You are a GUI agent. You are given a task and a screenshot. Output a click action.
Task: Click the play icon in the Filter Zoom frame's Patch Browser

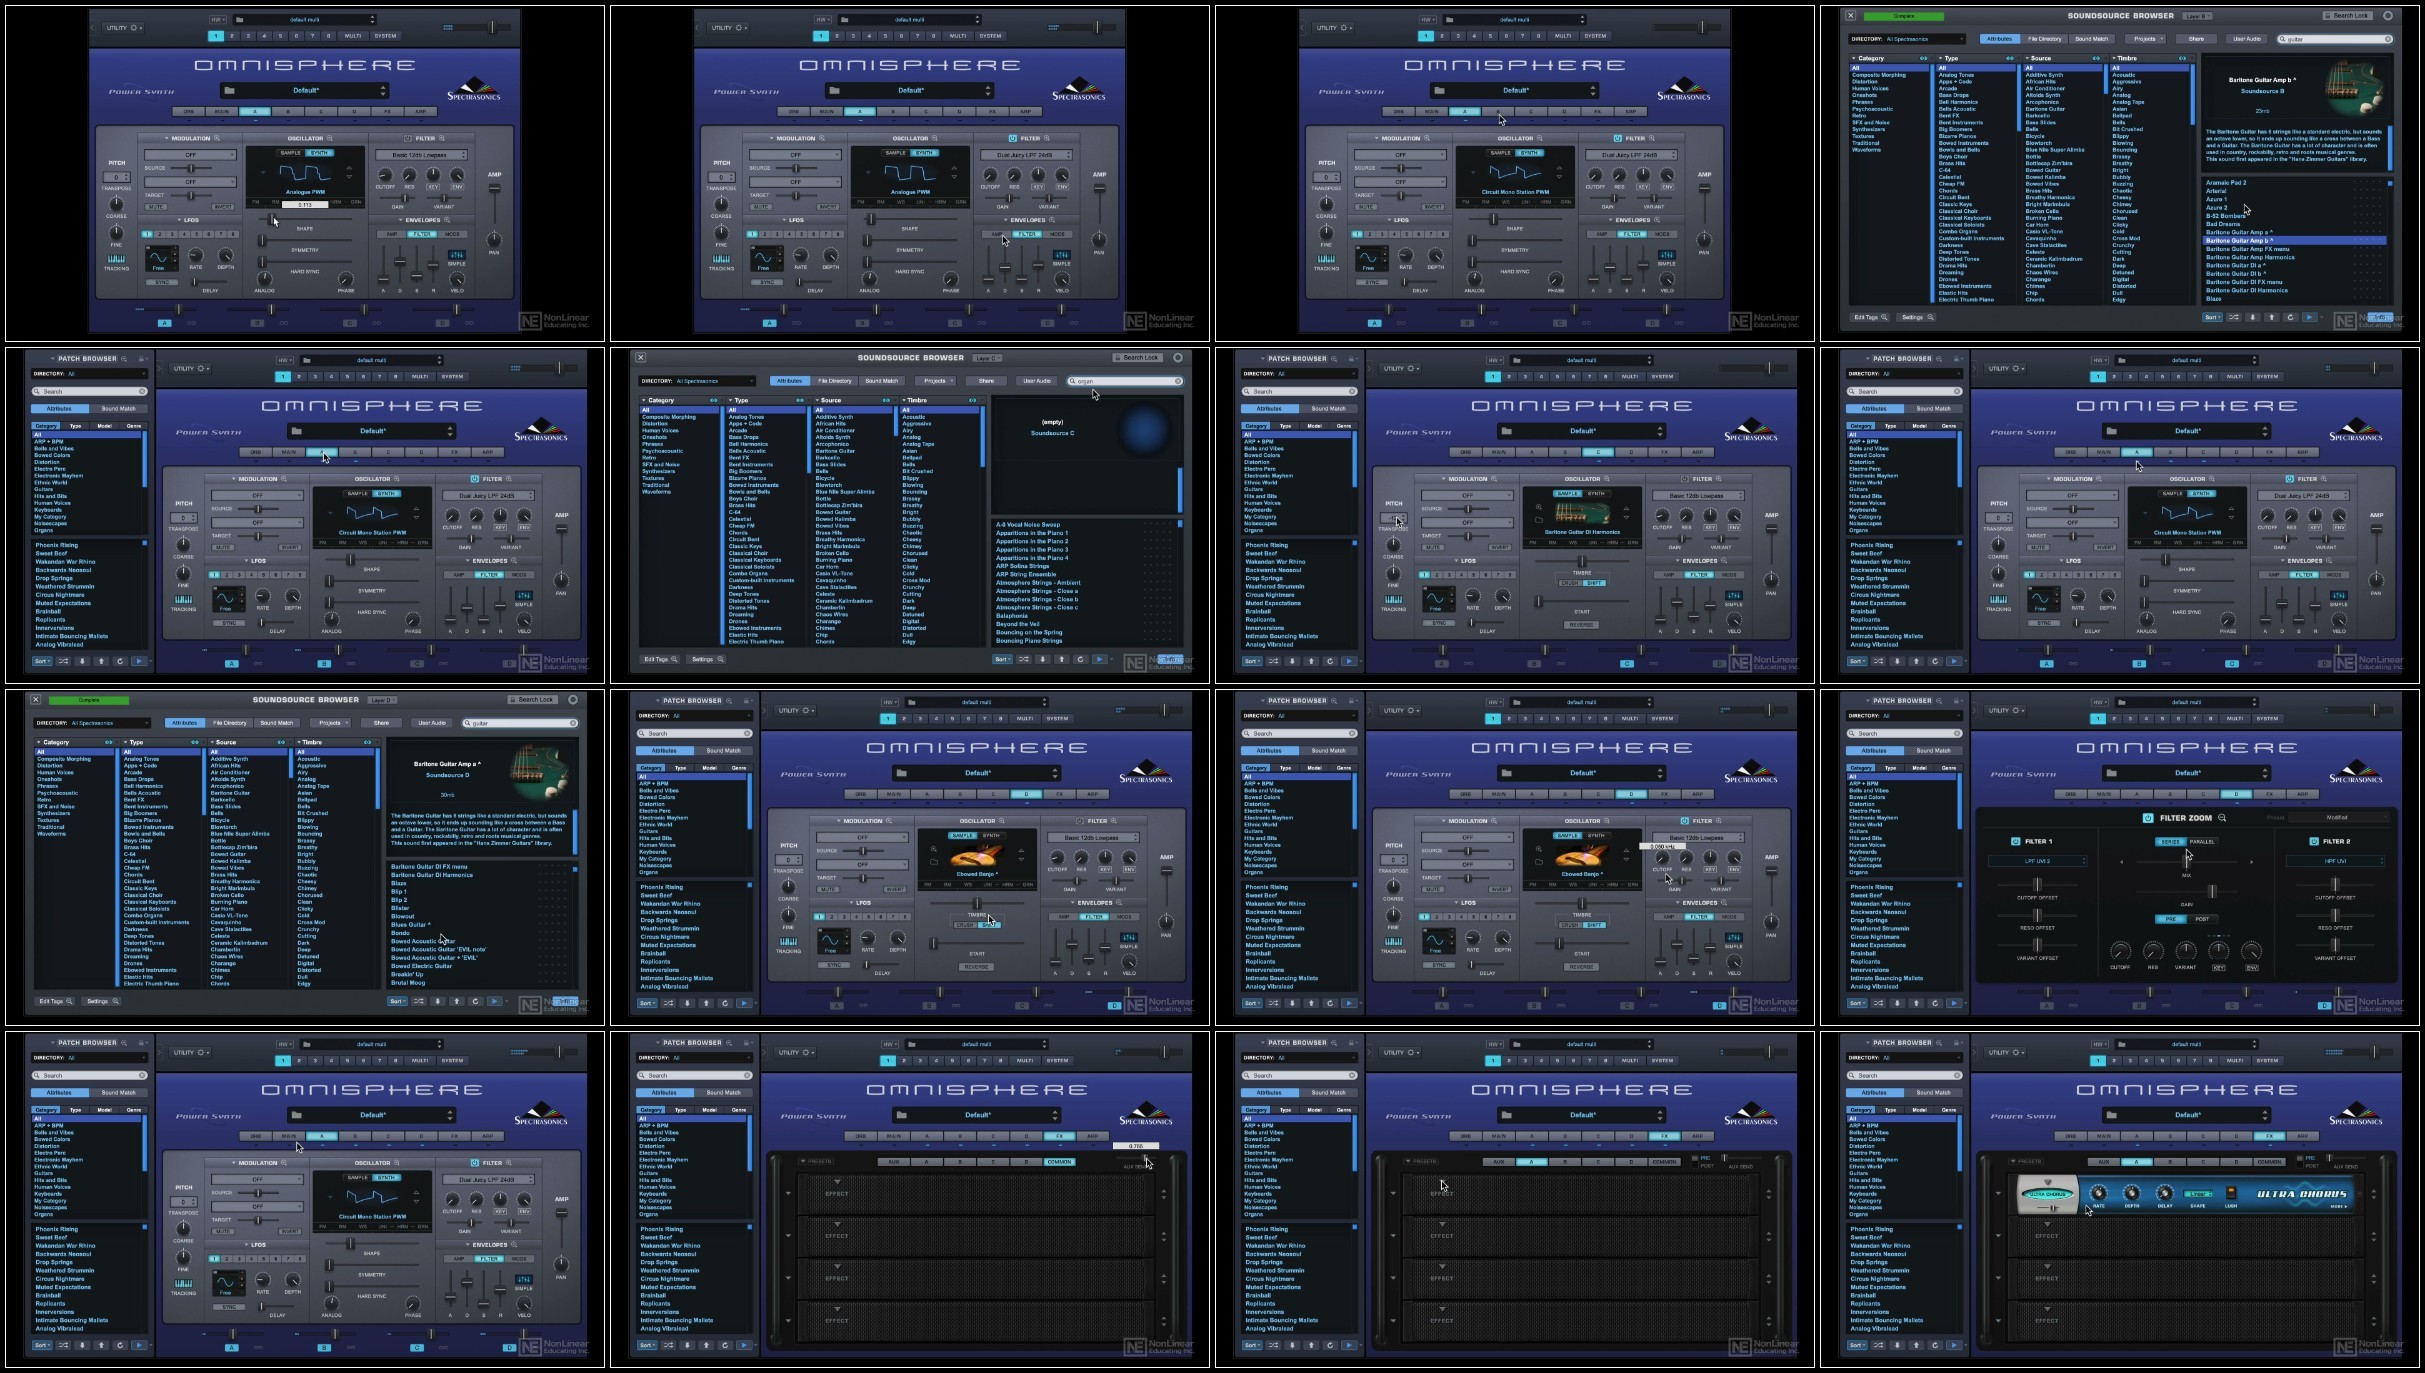pos(1954,1003)
